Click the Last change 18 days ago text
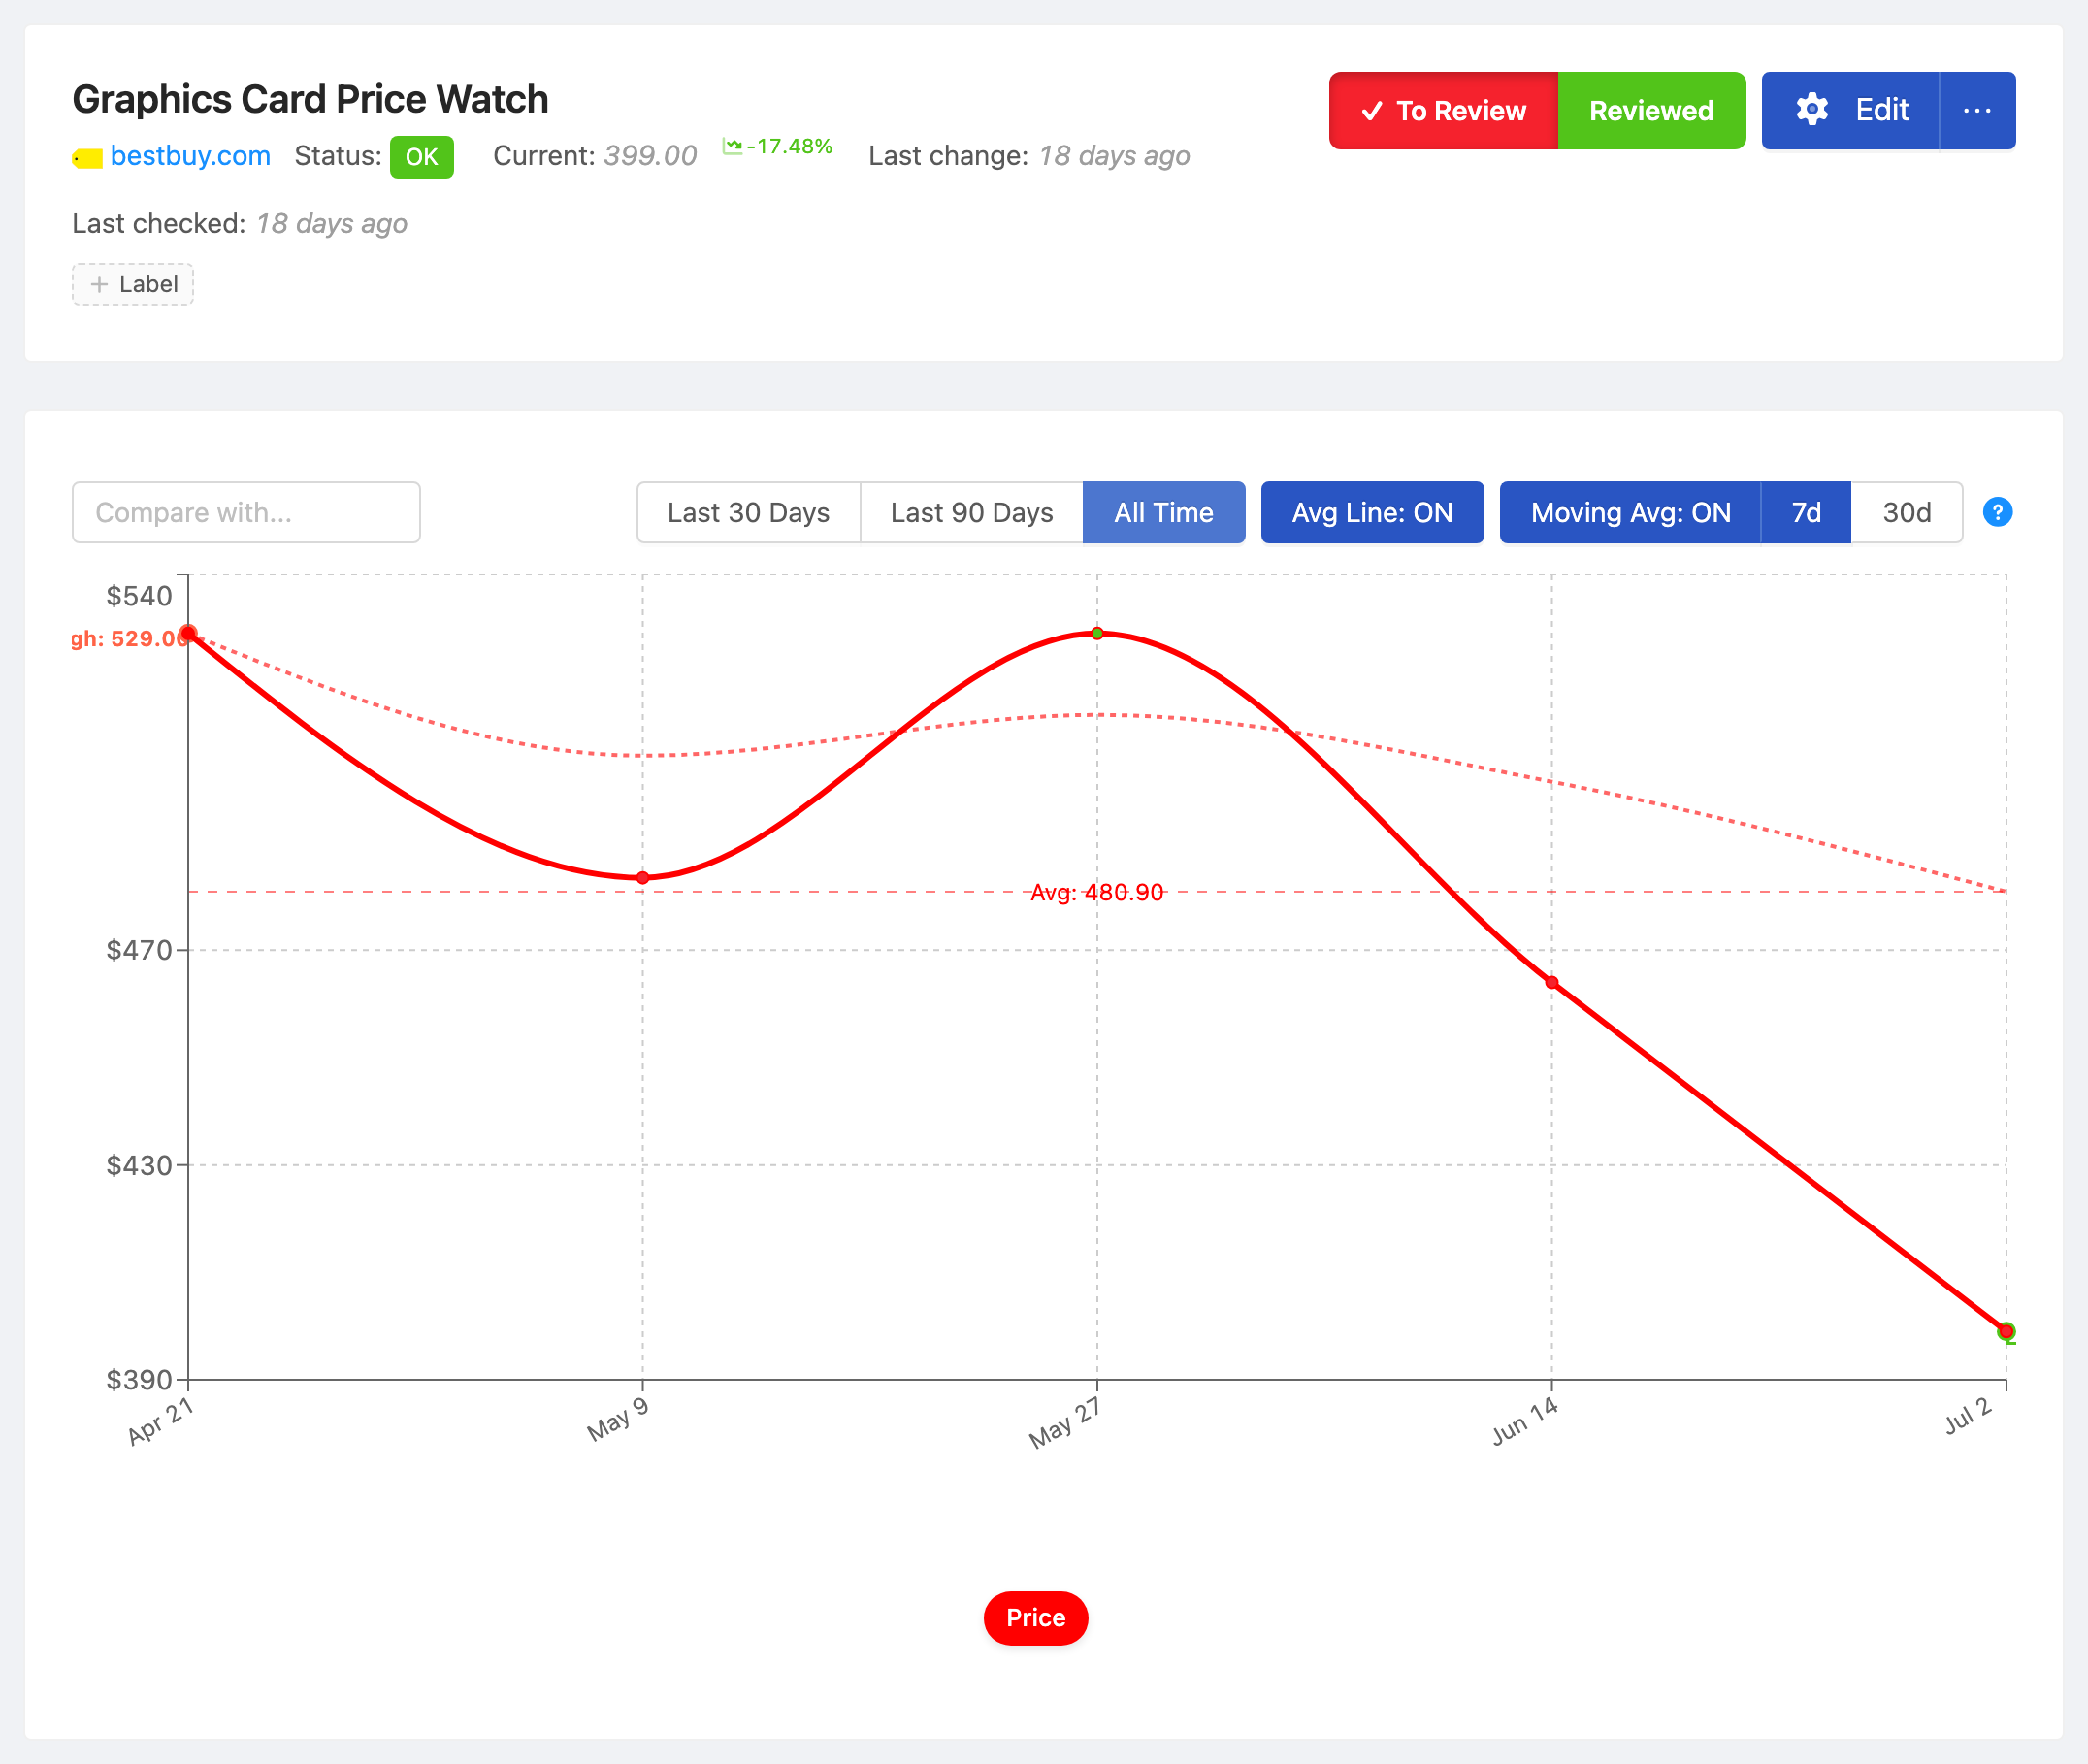The height and width of the screenshot is (1764, 2088). [x=1029, y=156]
